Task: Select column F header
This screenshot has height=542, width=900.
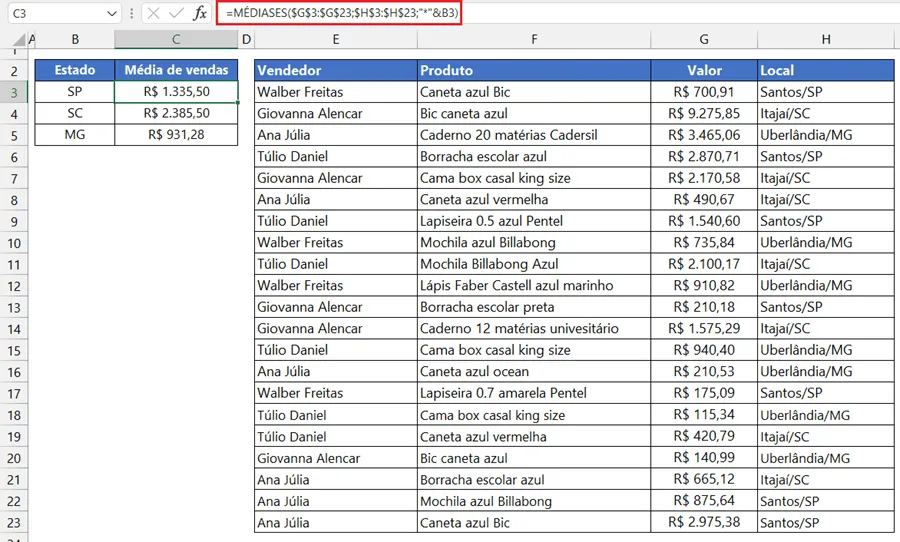Action: click(x=534, y=40)
